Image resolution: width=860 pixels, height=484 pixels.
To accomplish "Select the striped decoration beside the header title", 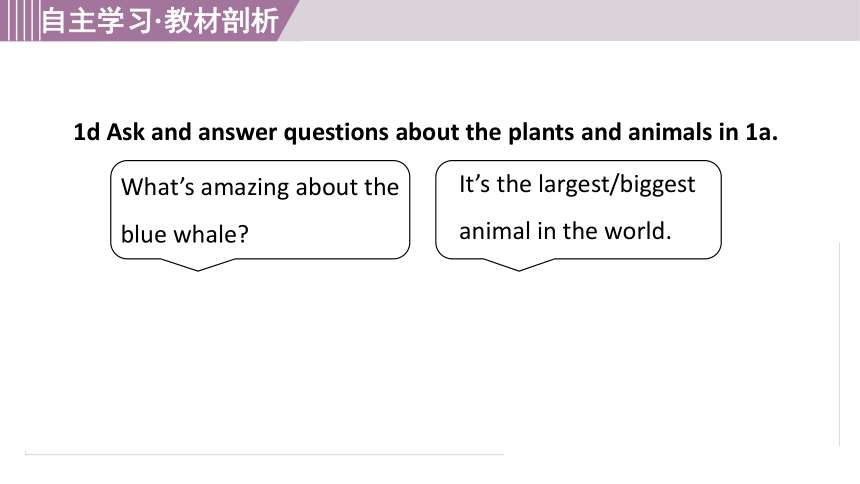I will [x=20, y=20].
